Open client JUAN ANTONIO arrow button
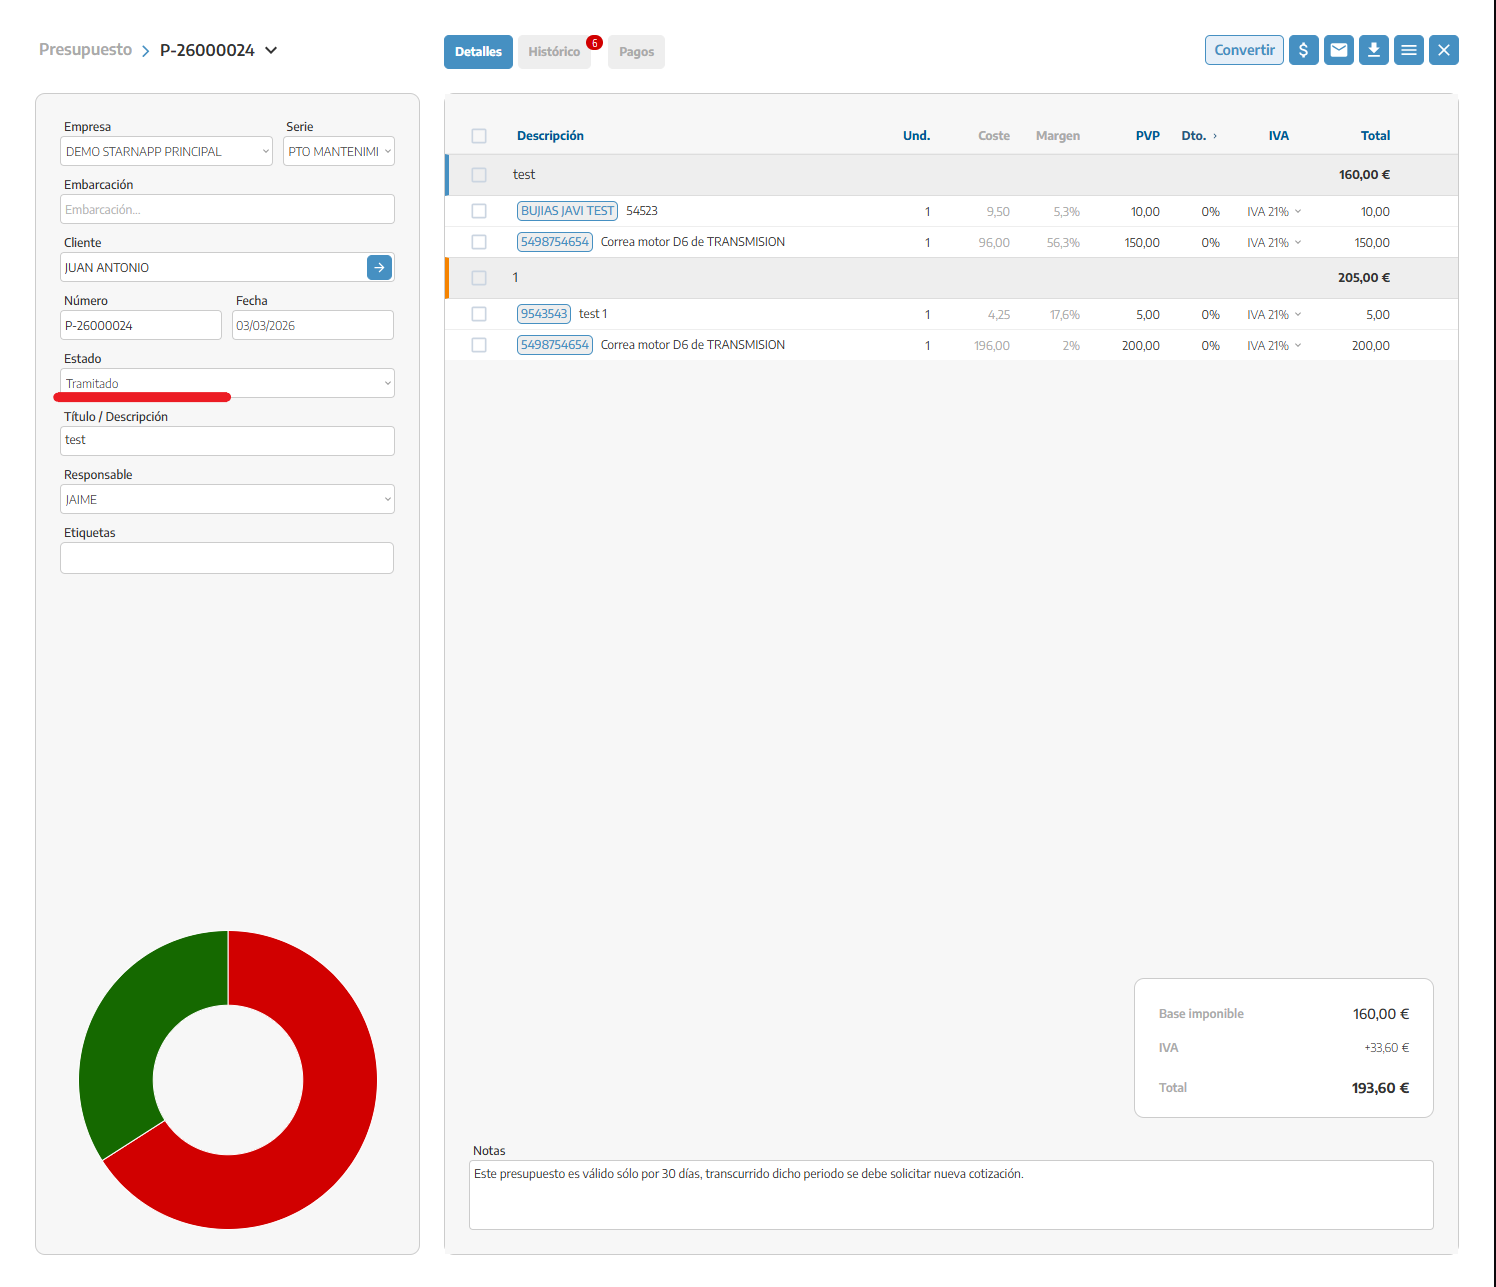 379,267
